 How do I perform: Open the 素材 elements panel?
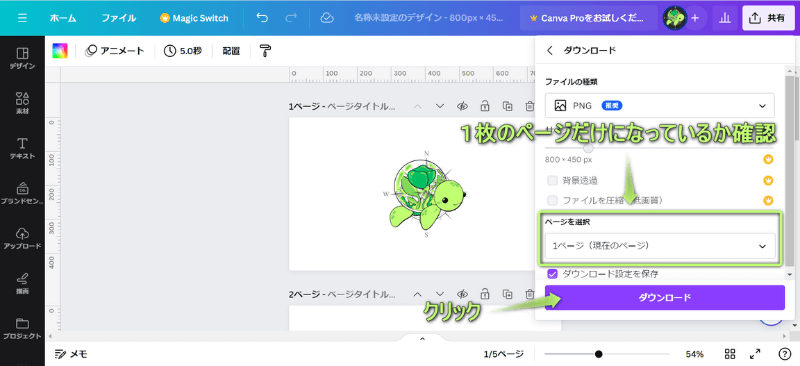coord(22,103)
